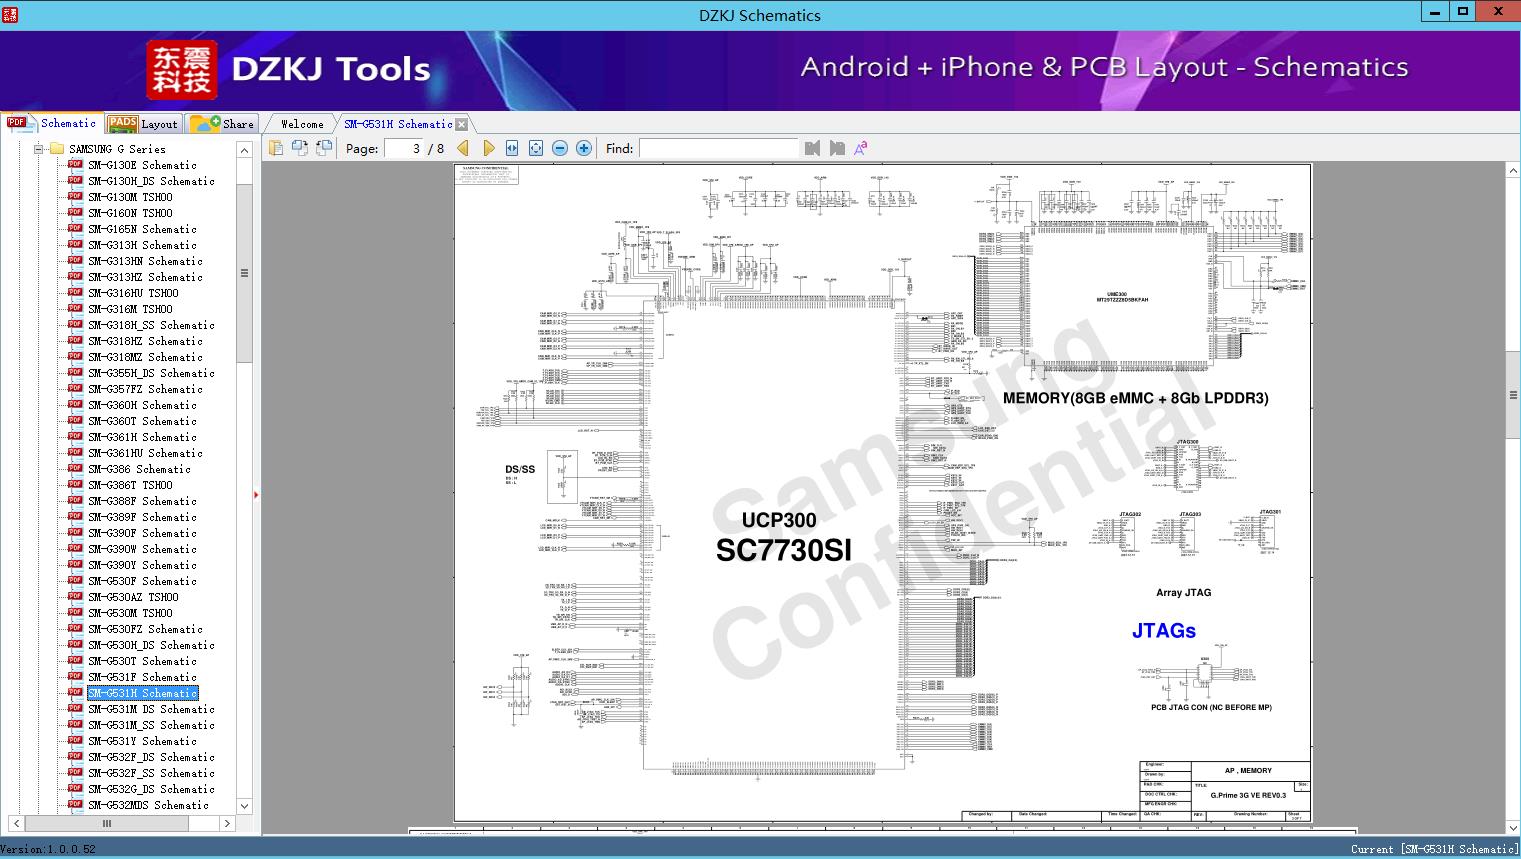Select the SM-G531H Schematic document tab

click(x=398, y=124)
